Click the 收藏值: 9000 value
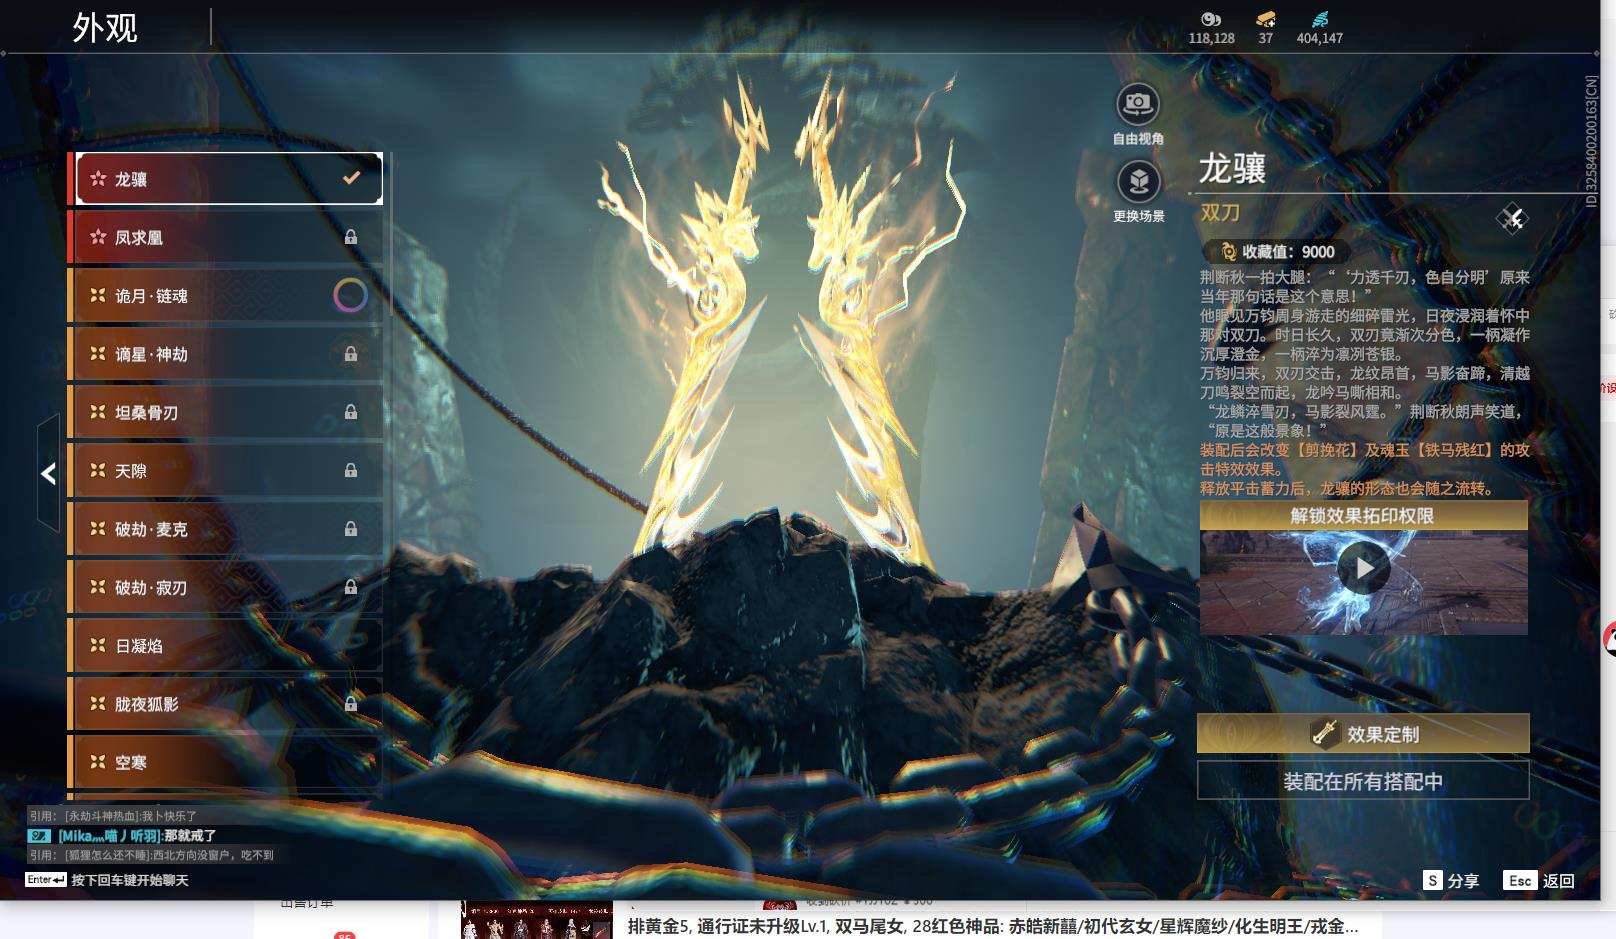1616x939 pixels. 1288,252
